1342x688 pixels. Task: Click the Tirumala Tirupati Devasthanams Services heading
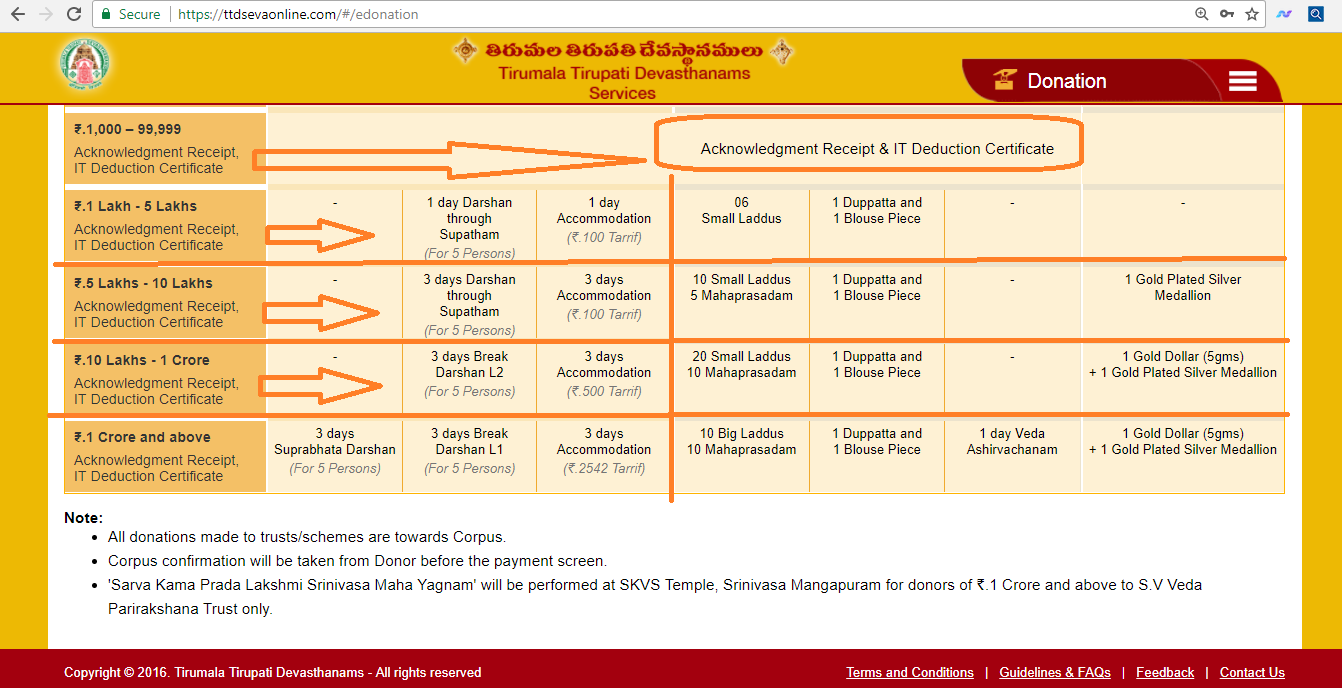(624, 83)
